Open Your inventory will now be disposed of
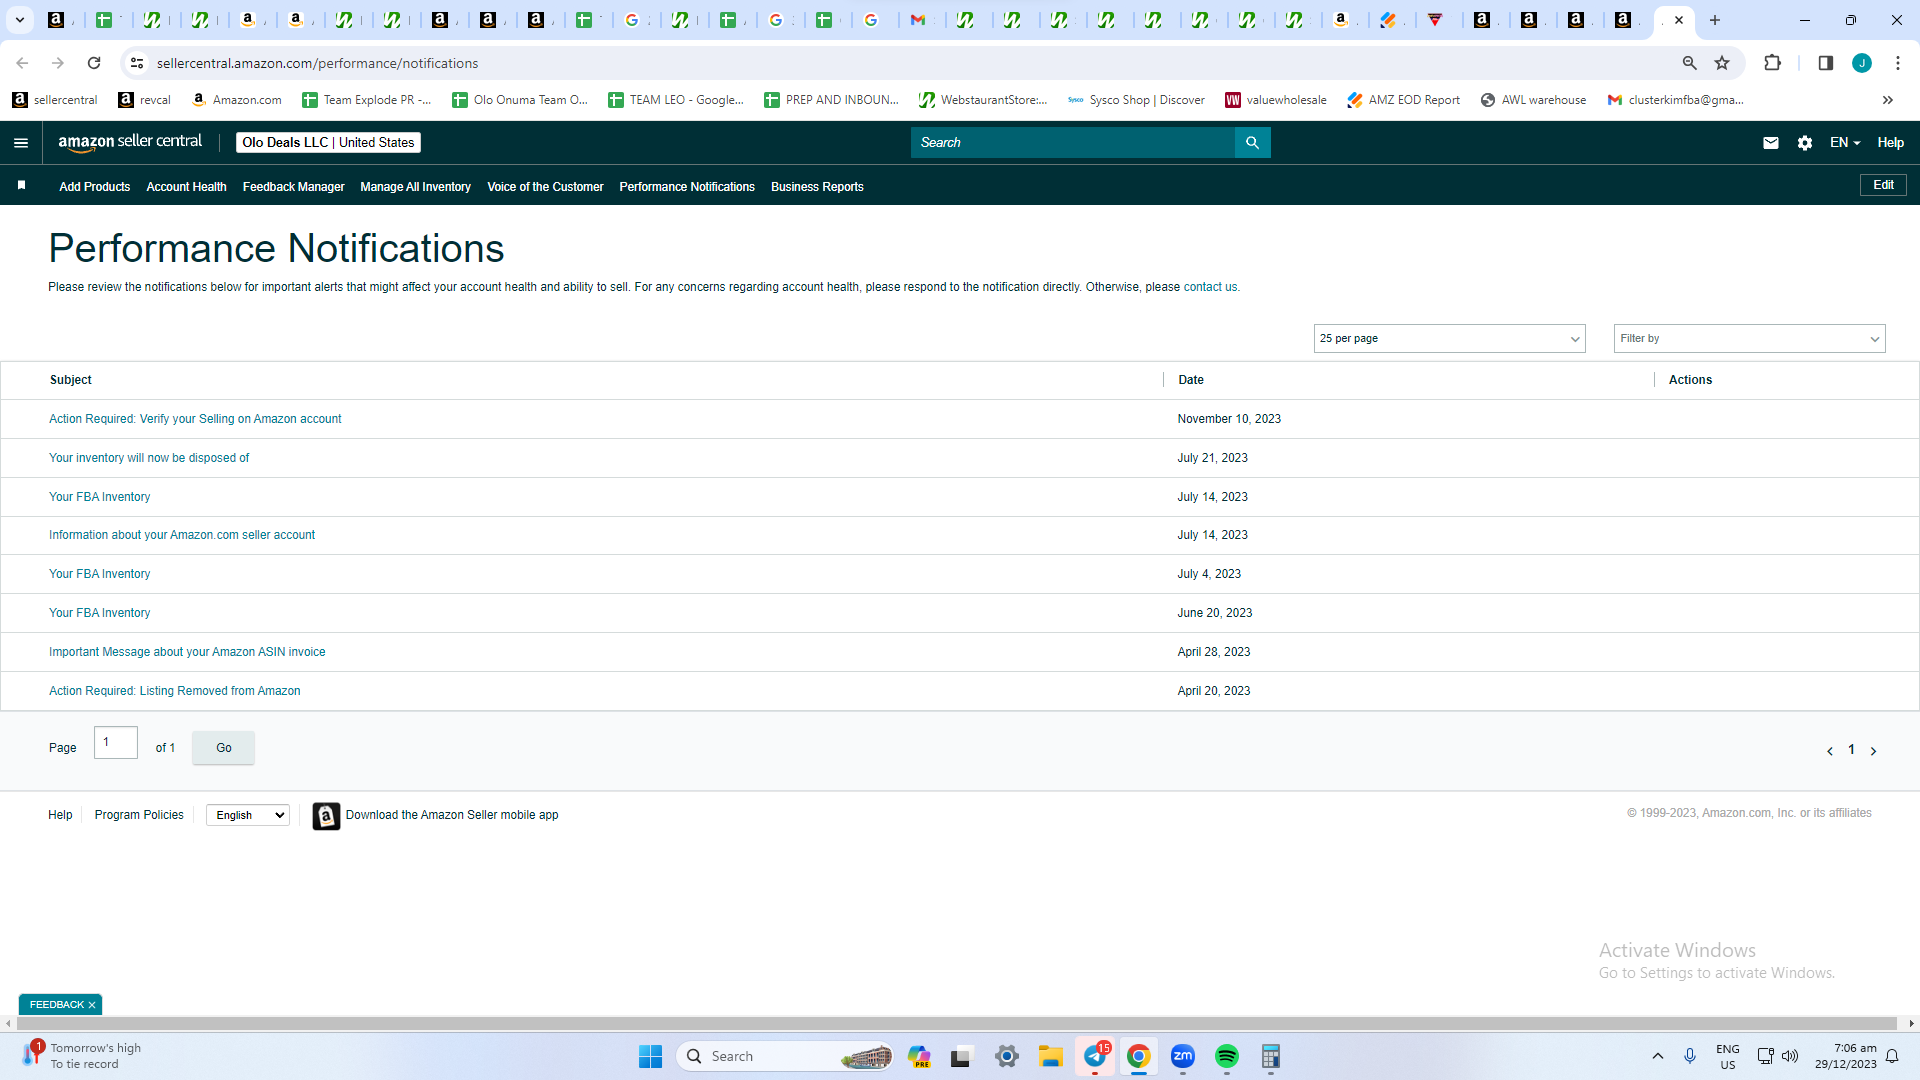Viewport: 1920px width, 1080px height. (149, 458)
